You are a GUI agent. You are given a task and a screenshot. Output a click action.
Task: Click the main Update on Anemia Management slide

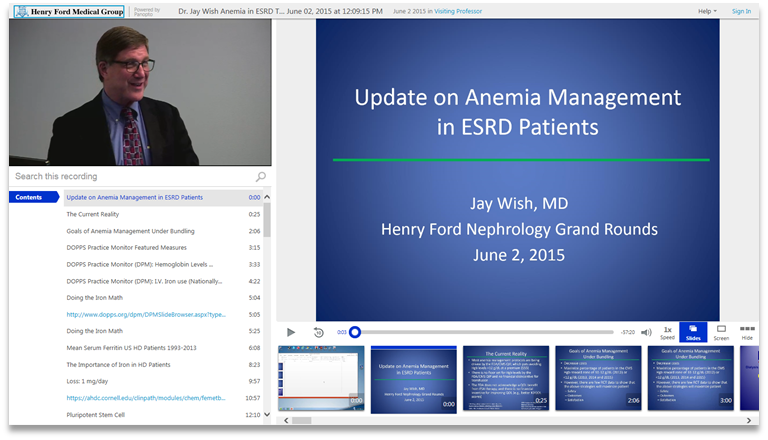(518, 170)
